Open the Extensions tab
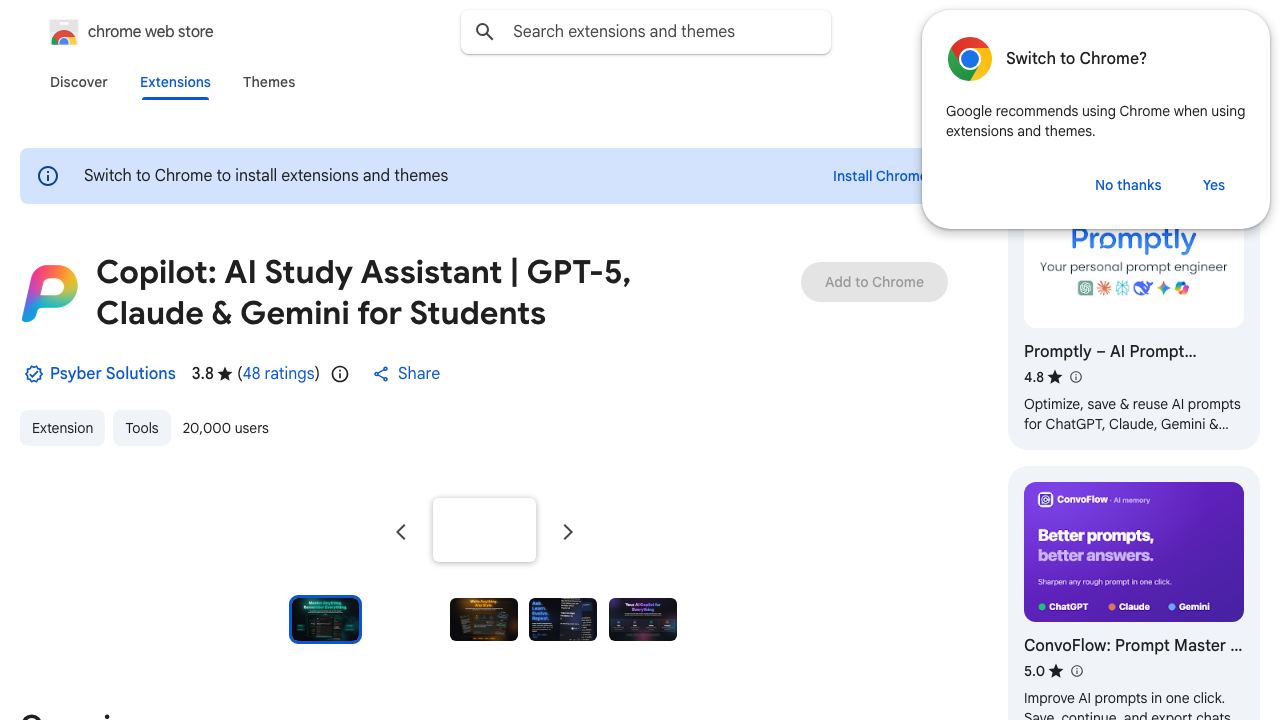This screenshot has height=720, width=1280. tap(175, 82)
